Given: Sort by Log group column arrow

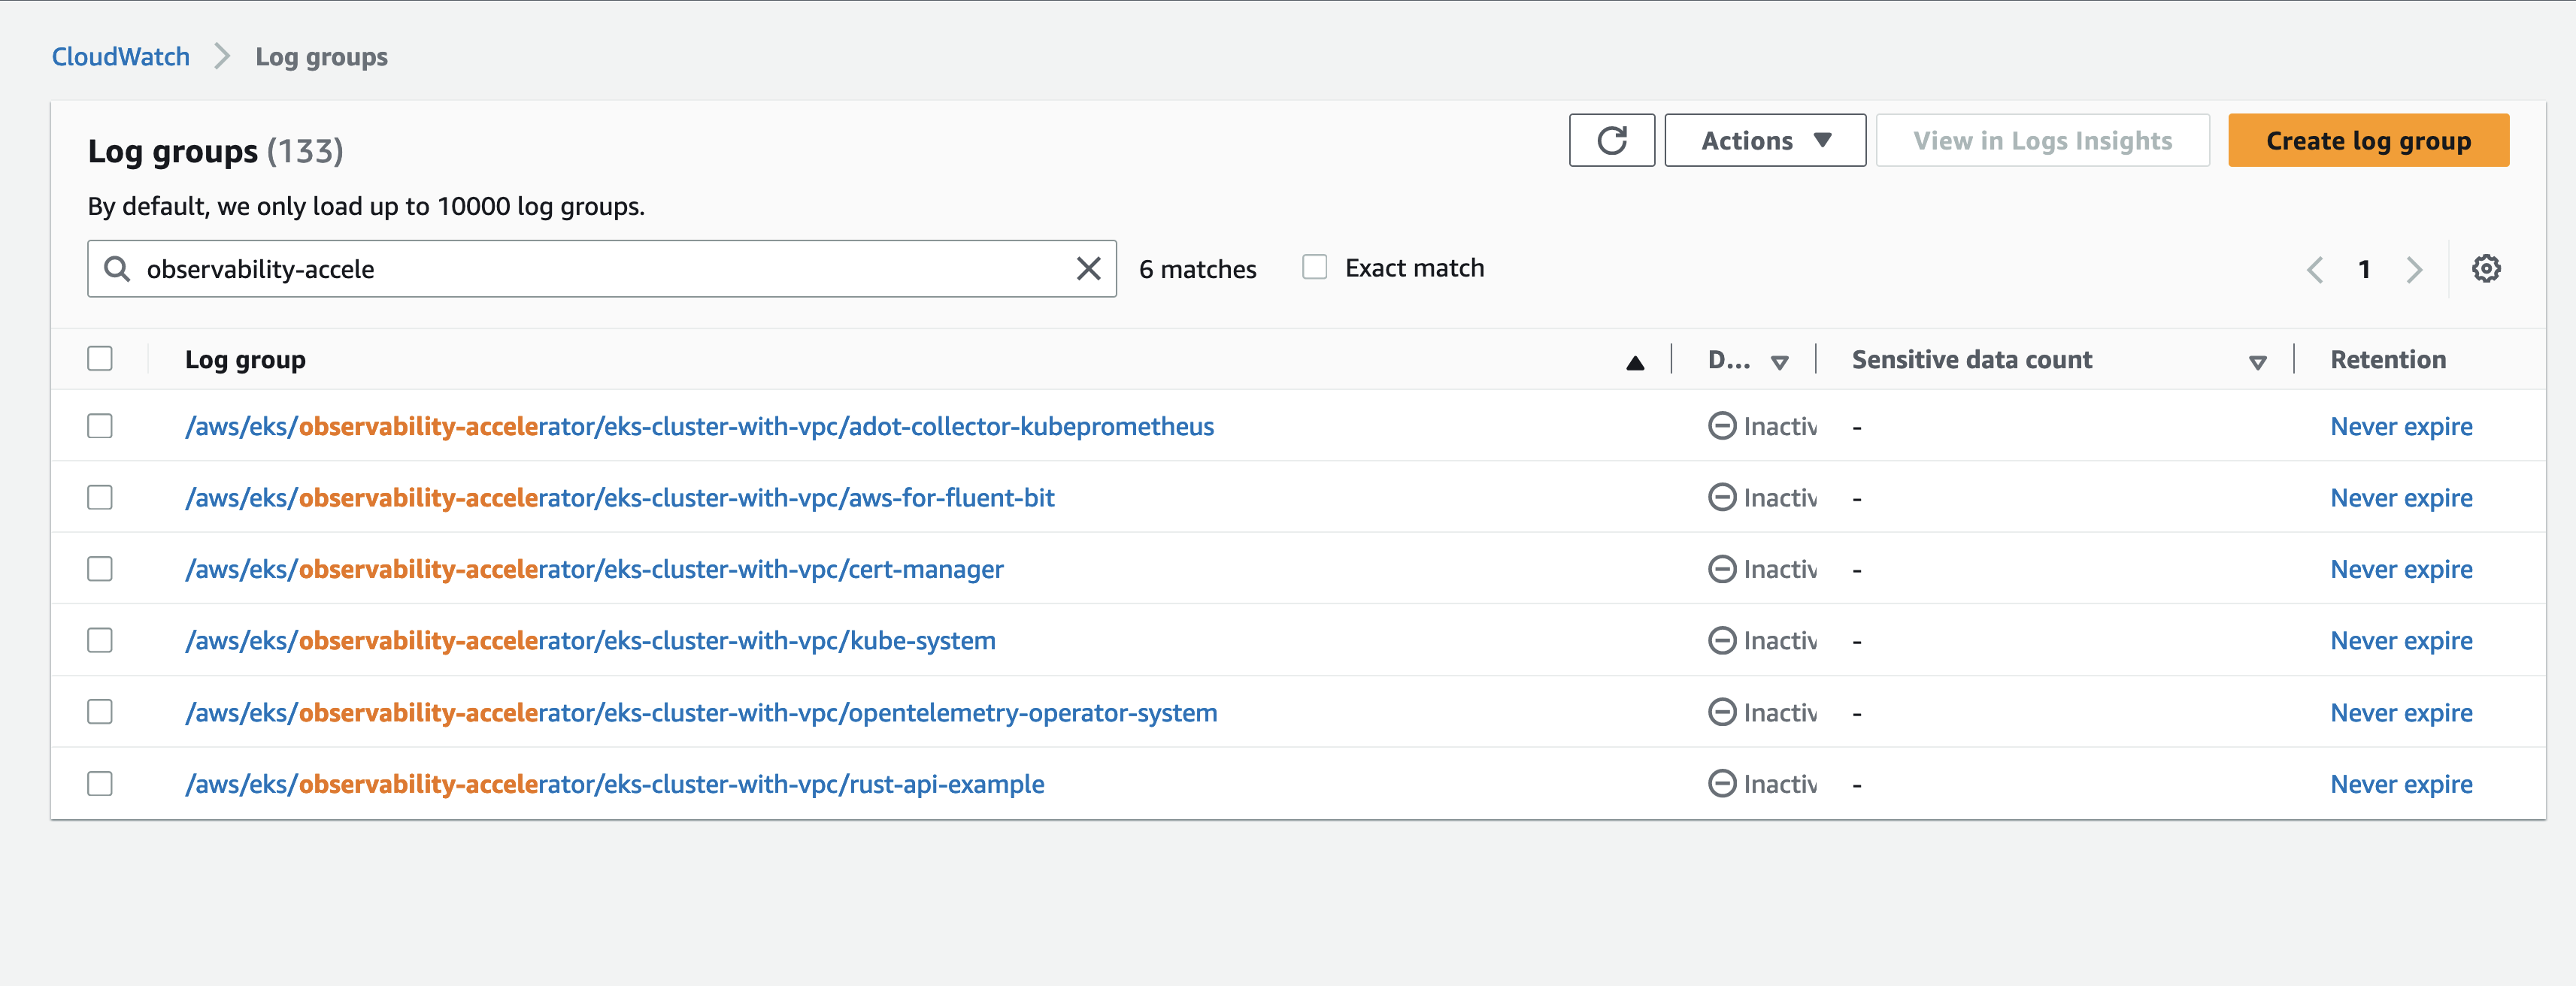Looking at the screenshot, I should (1634, 363).
